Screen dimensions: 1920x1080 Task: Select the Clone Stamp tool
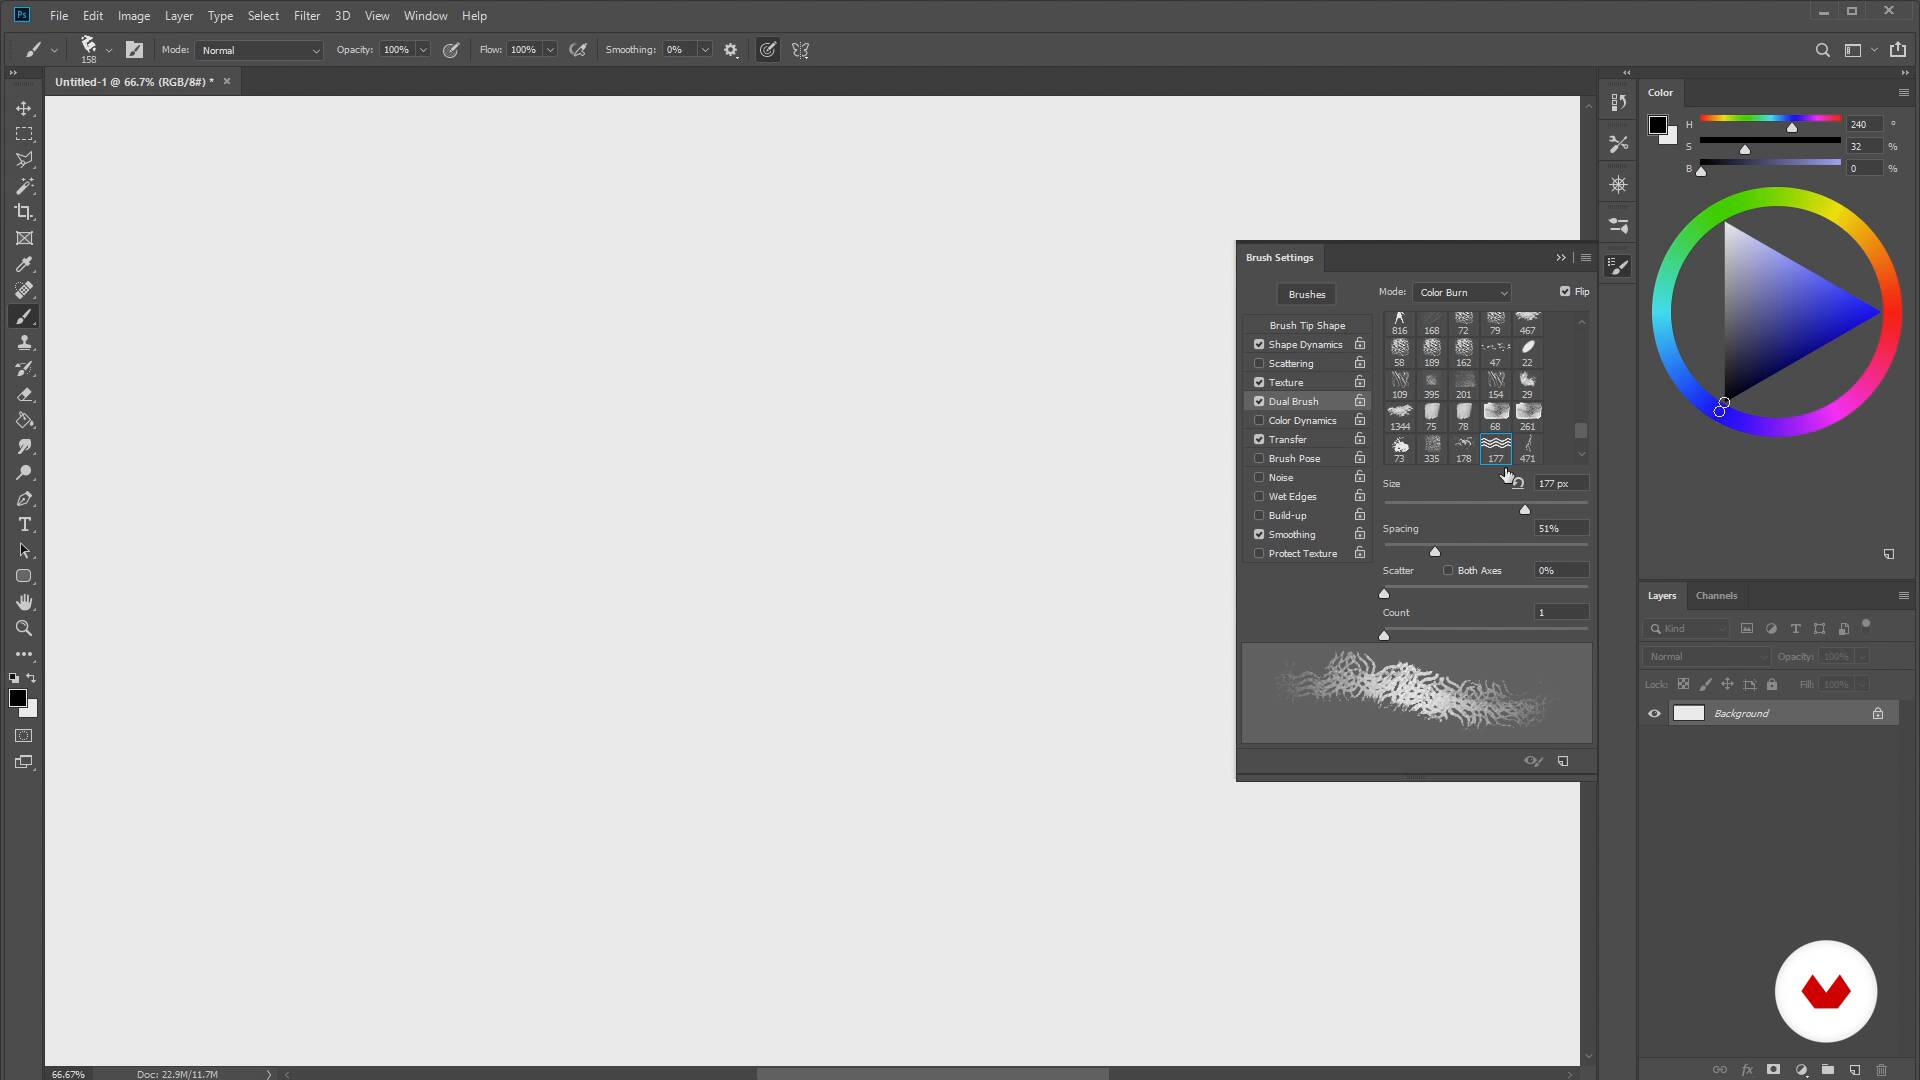[24, 342]
